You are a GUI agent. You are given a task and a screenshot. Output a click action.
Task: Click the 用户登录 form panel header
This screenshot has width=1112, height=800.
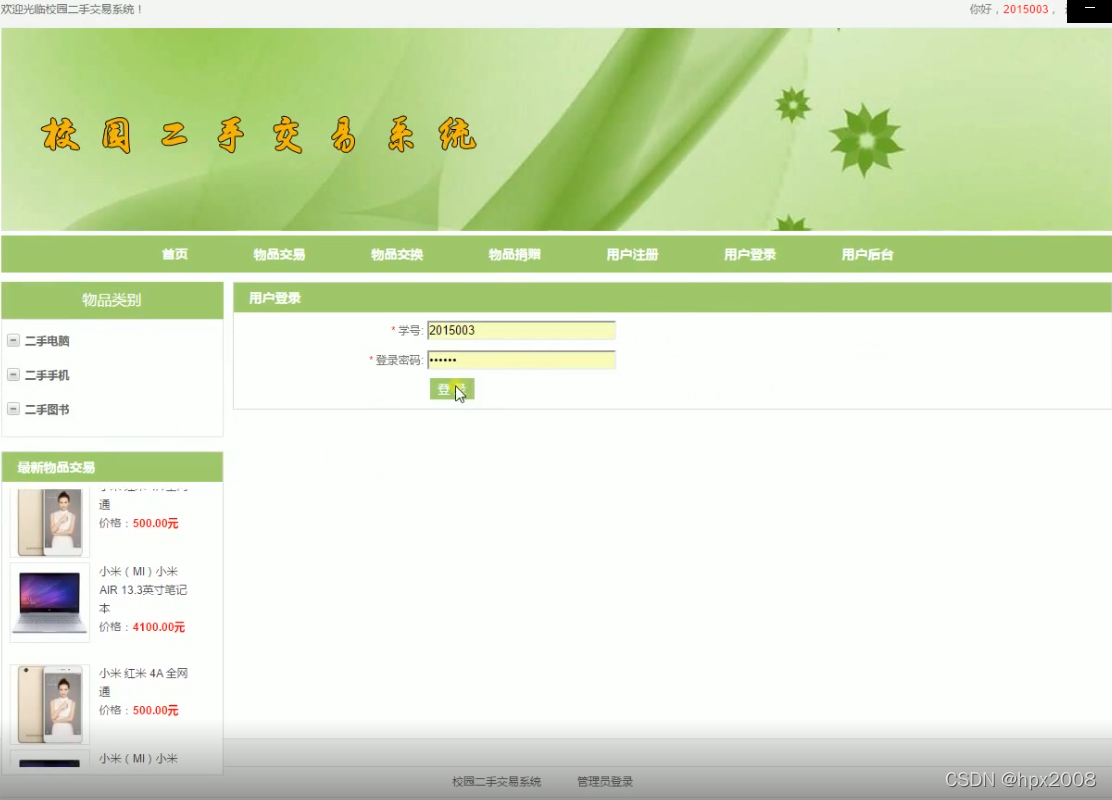tap(672, 298)
